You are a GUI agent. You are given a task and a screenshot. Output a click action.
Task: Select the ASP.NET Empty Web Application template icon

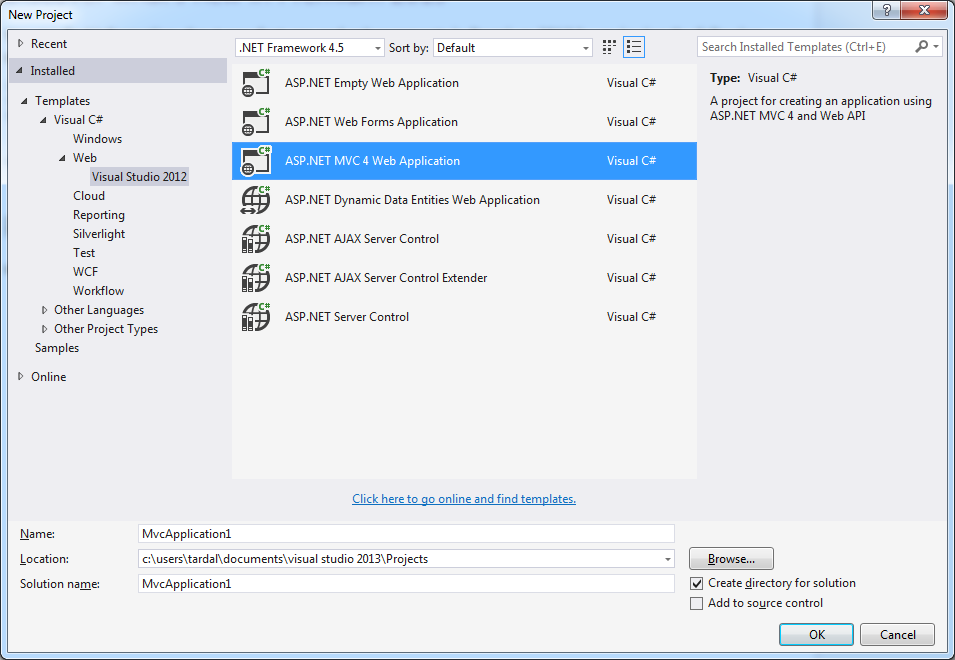coord(256,83)
